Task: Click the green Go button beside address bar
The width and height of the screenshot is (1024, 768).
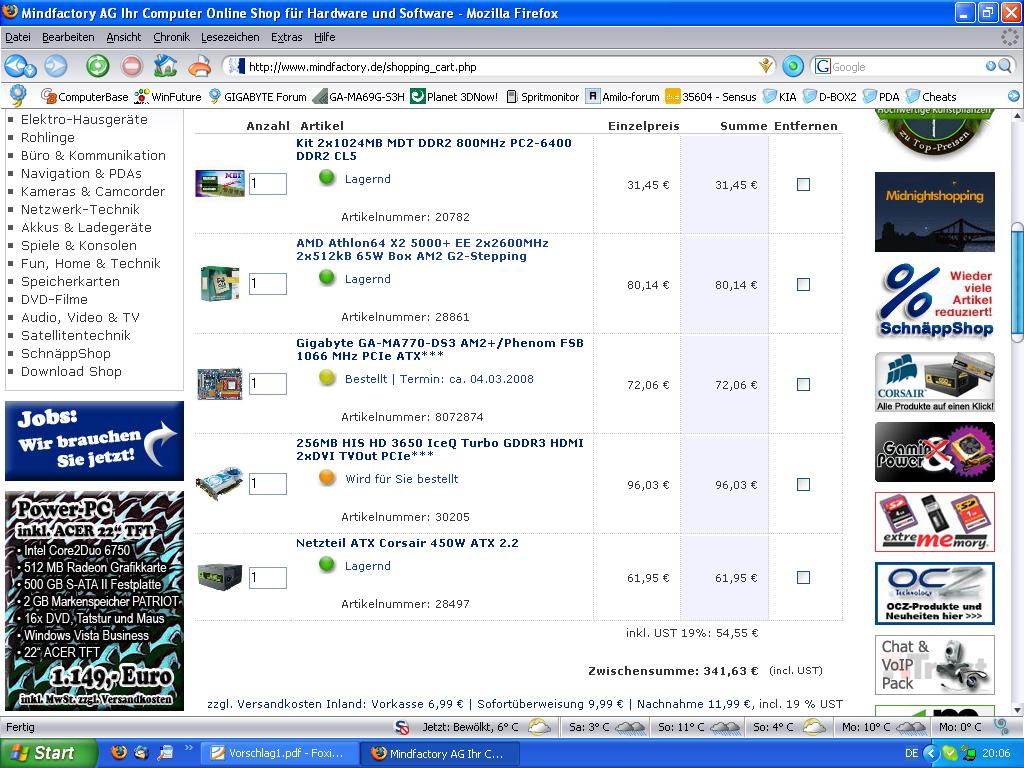Action: [x=792, y=66]
